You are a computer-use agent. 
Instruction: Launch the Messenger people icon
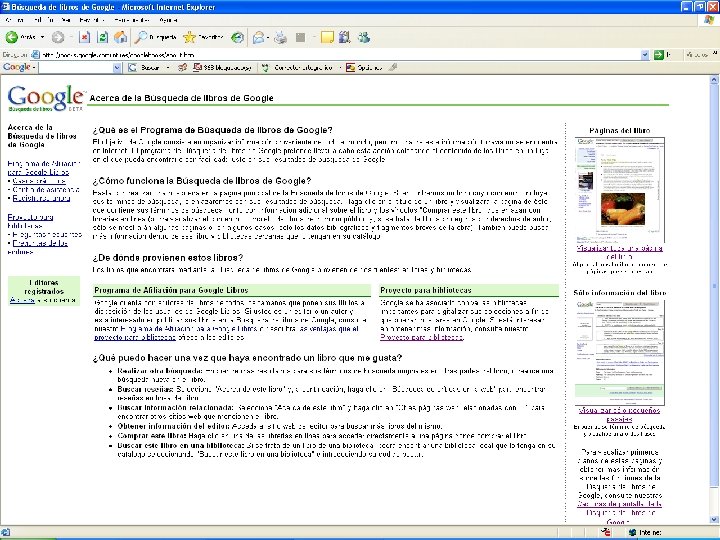(364, 37)
